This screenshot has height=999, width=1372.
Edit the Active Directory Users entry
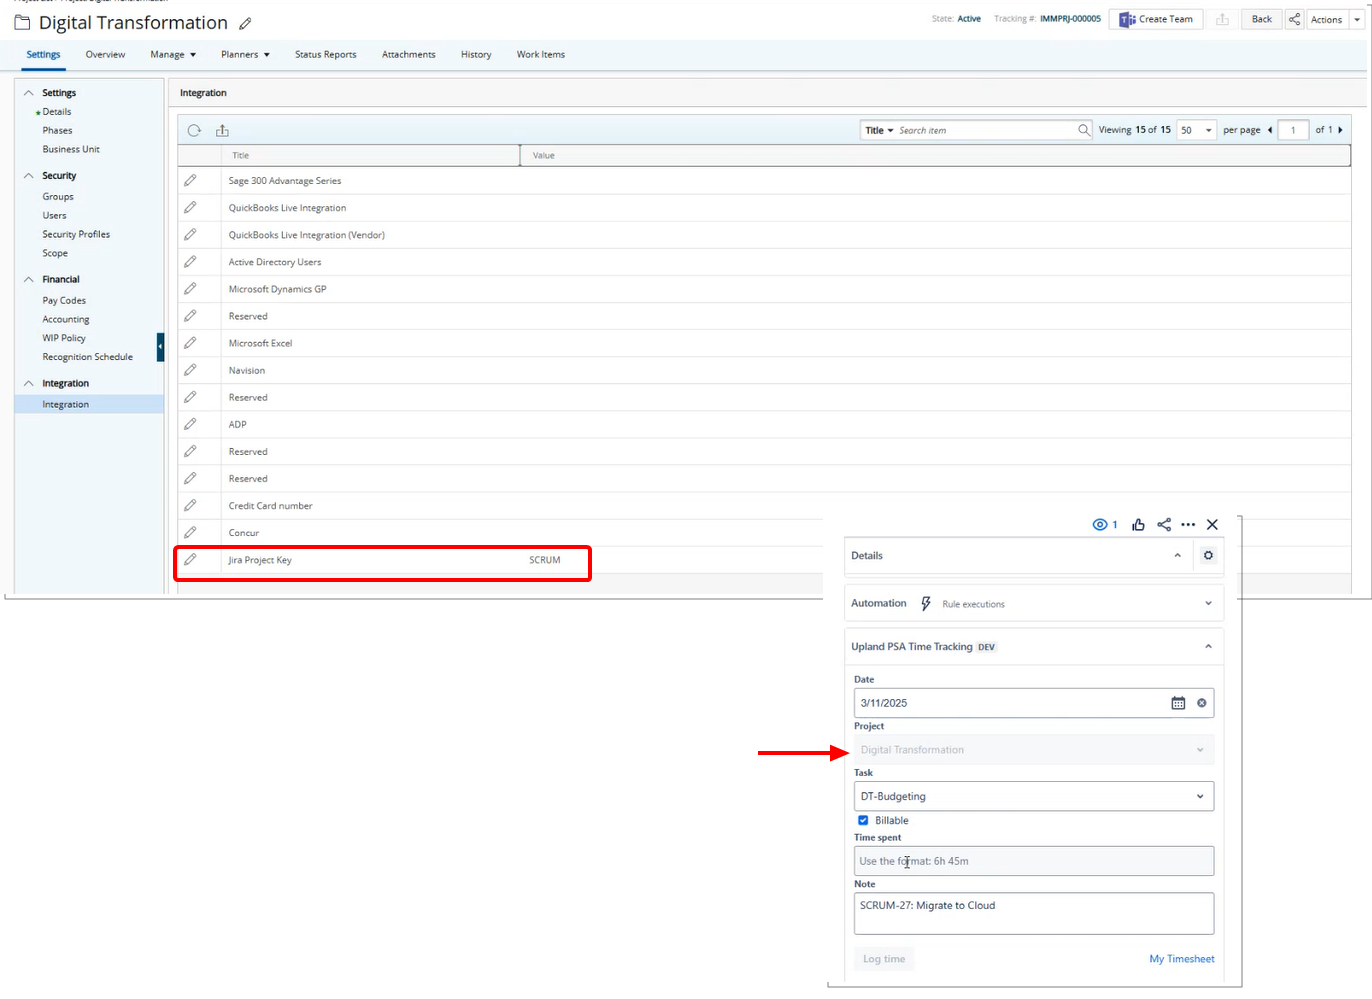click(x=190, y=261)
